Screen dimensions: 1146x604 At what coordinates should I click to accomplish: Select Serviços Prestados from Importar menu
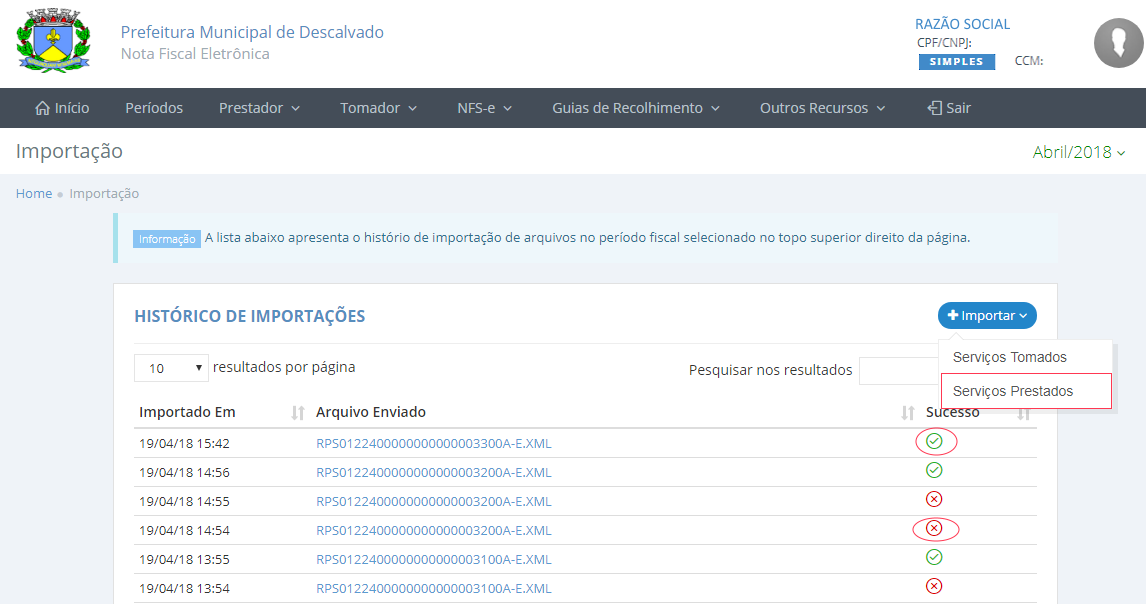(1013, 391)
